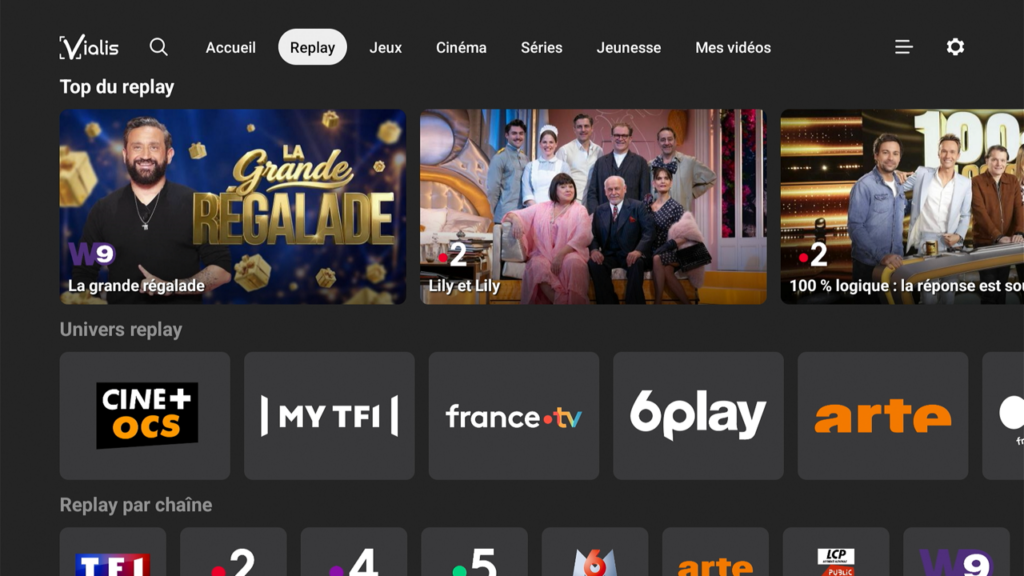Choose the France 5 channel tile

click(x=474, y=552)
